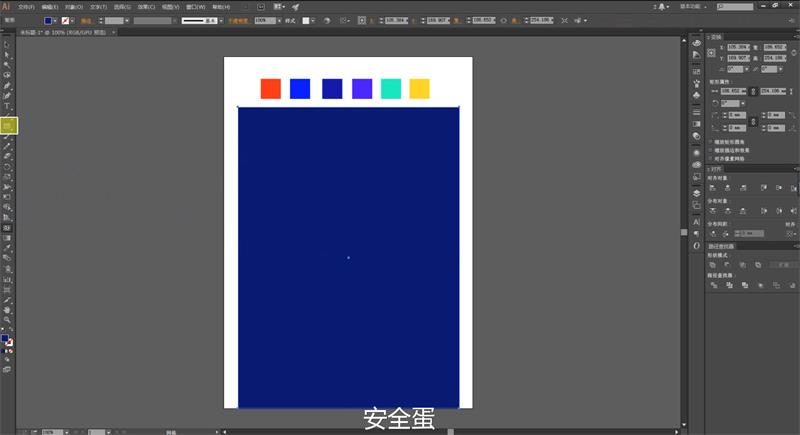Select the Lasso tool
The image size is (800, 435).
(x=7, y=75)
